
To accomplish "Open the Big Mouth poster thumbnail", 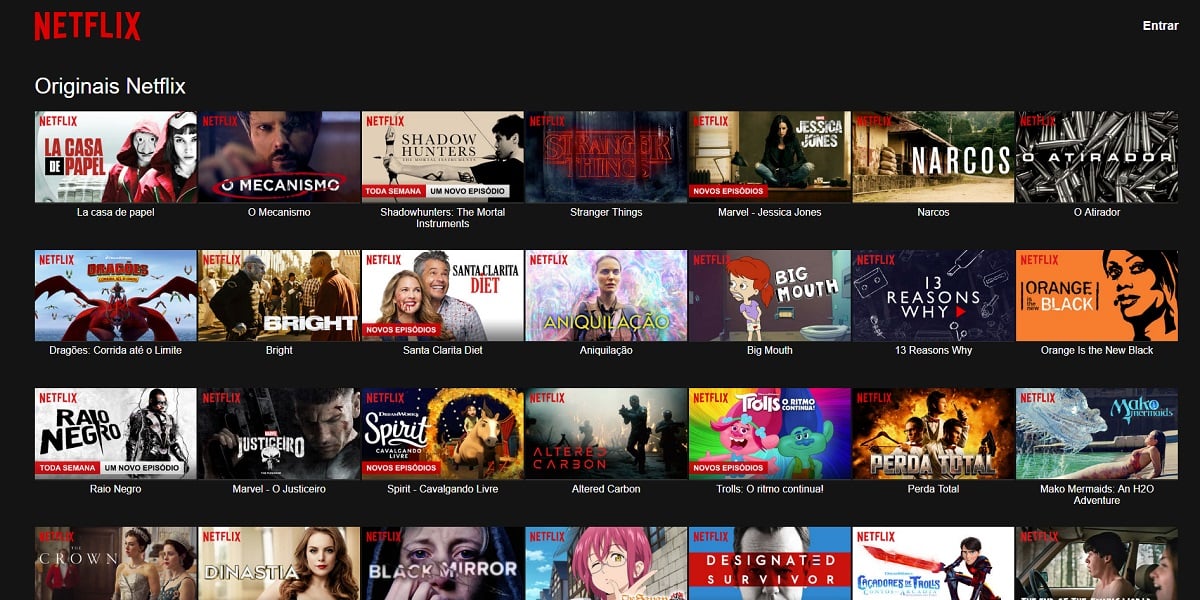I will pos(770,296).
